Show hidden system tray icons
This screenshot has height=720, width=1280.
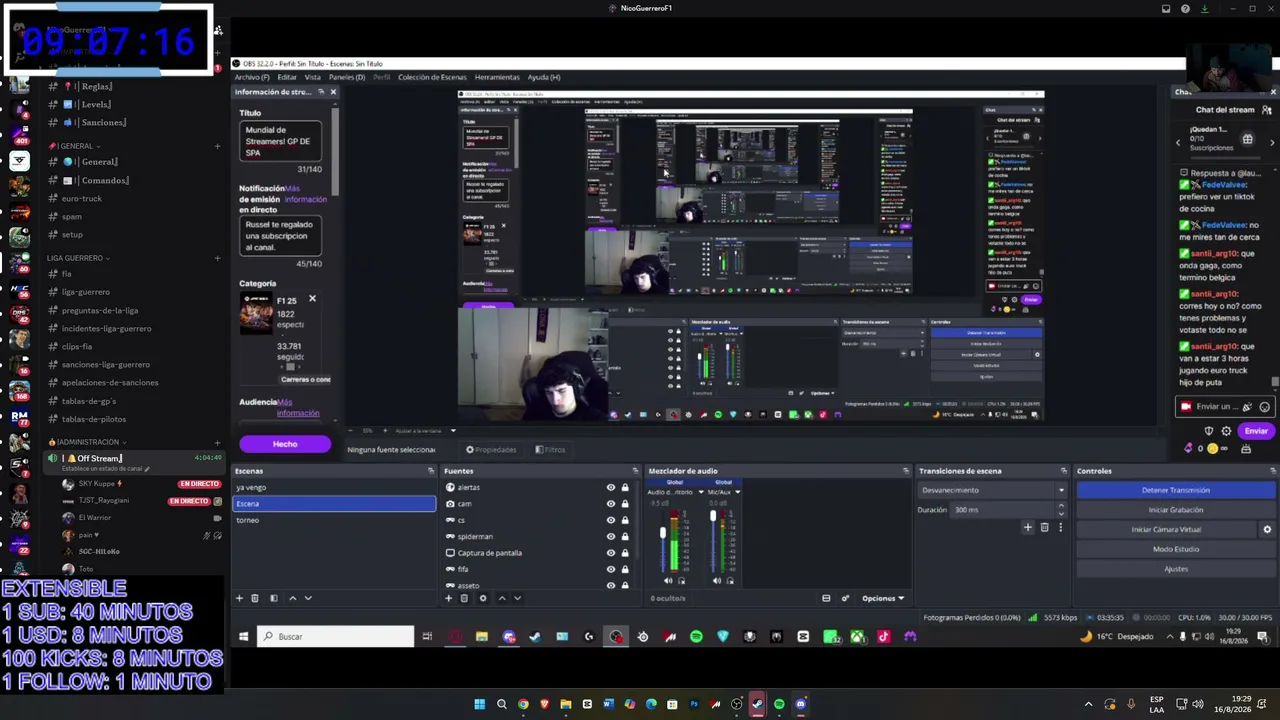(1089, 704)
